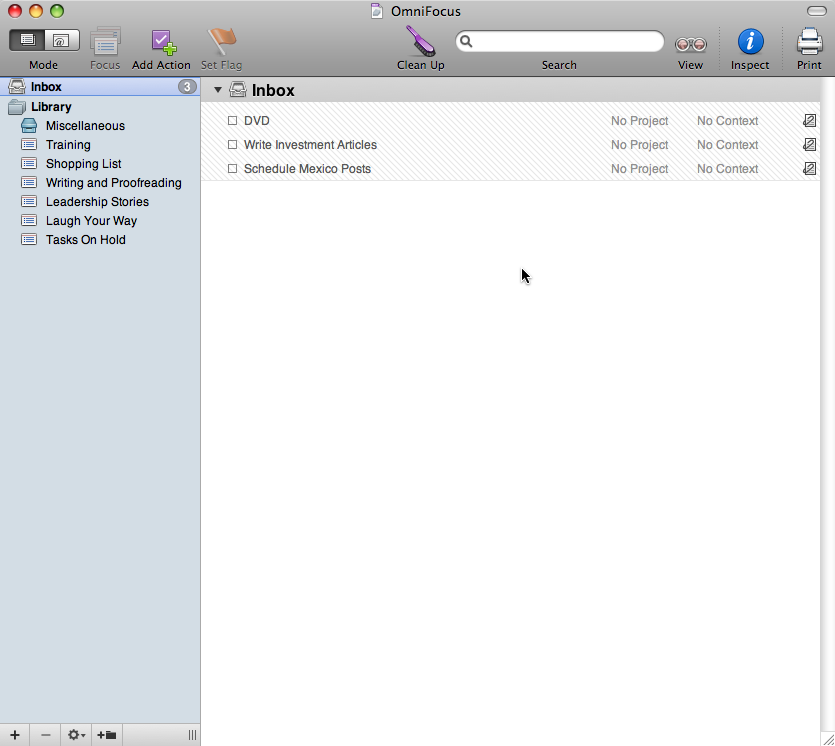
Task: Click the search magnifier icon
Action: pyautogui.click(x=466, y=41)
